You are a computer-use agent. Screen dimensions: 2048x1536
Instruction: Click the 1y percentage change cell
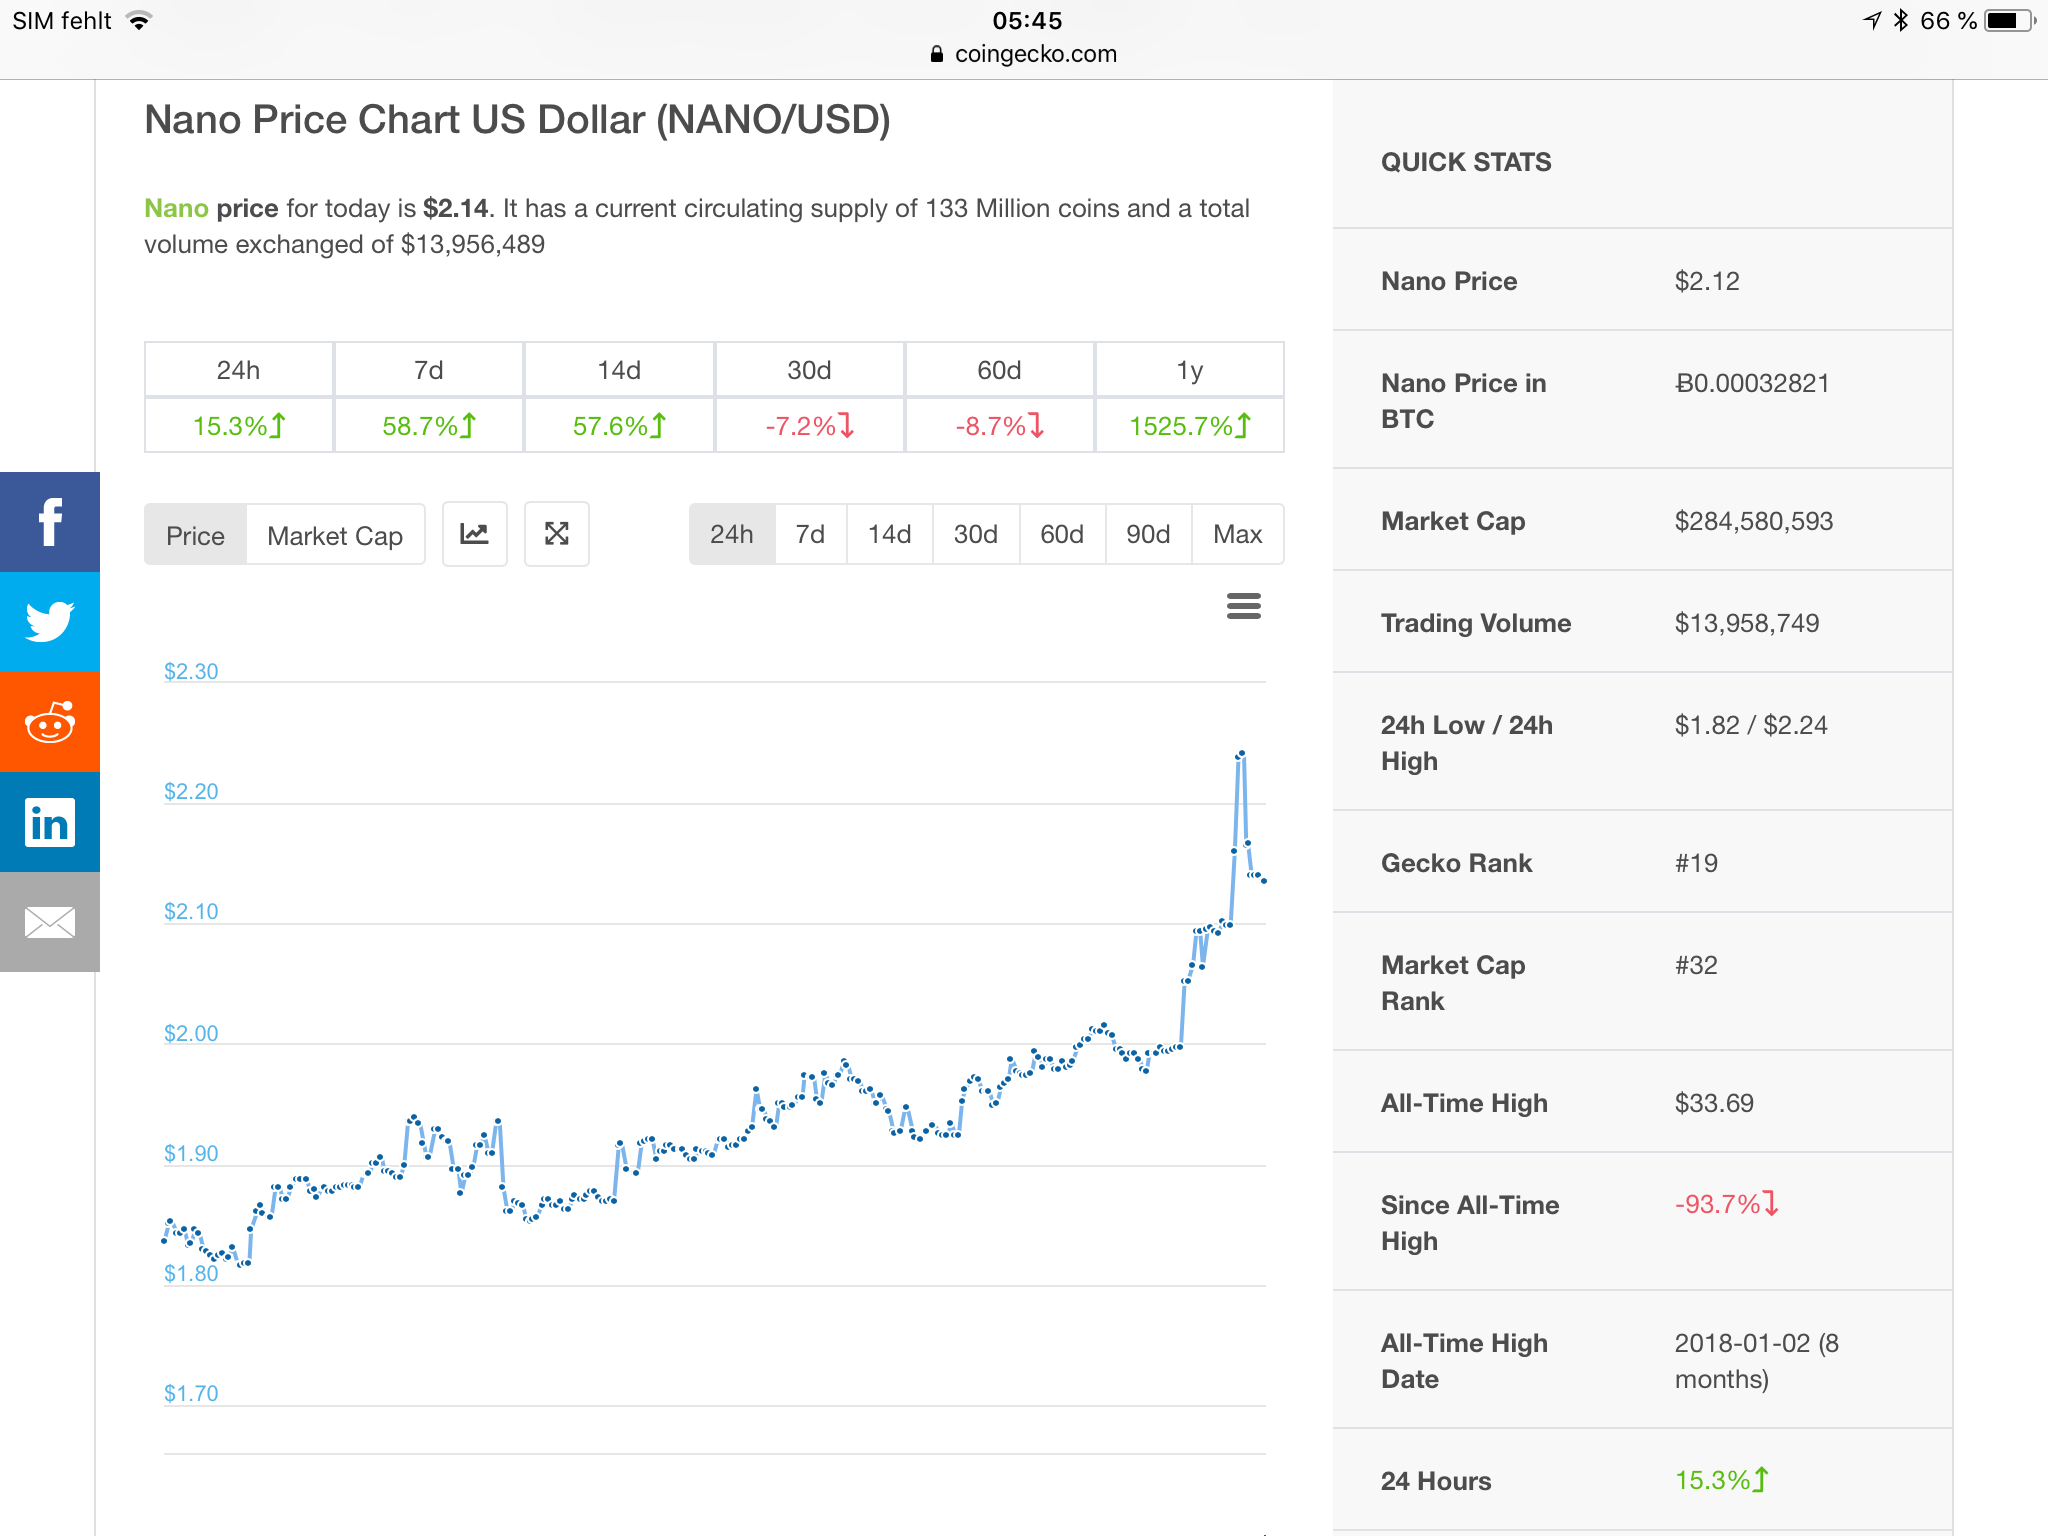point(1189,426)
